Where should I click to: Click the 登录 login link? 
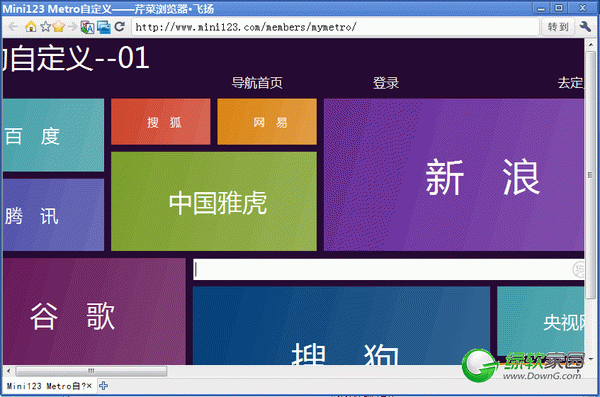(x=386, y=83)
